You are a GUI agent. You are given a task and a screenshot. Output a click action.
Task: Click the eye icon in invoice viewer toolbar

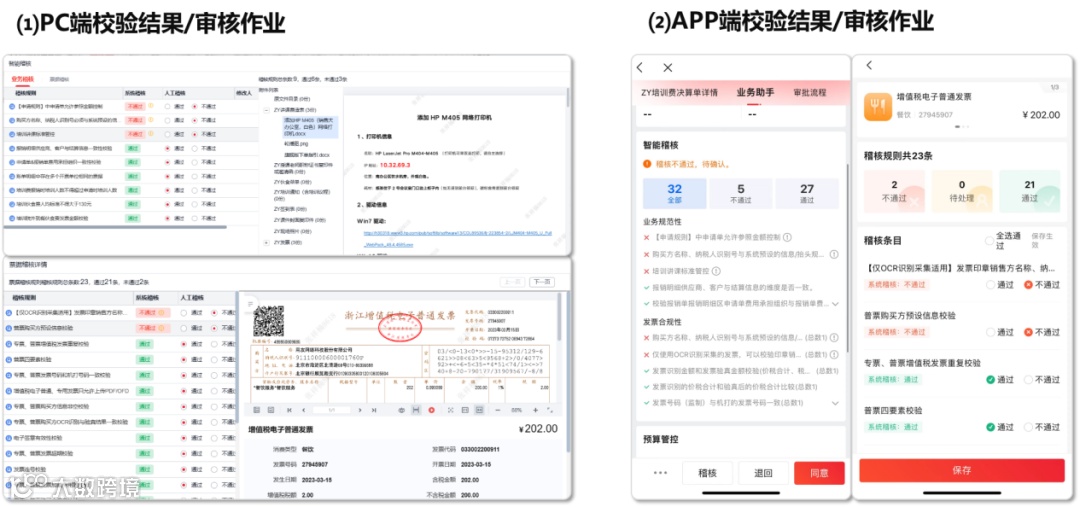click(x=402, y=410)
